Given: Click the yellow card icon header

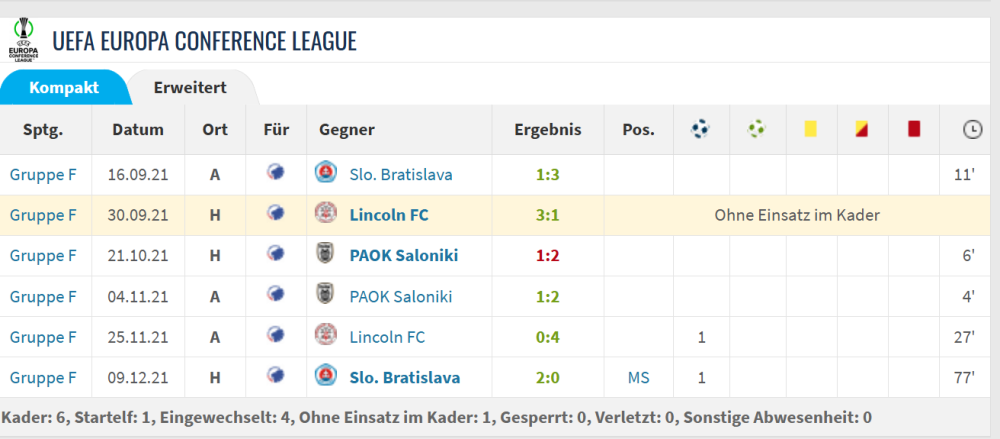Looking at the screenshot, I should pyautogui.click(x=809, y=129).
